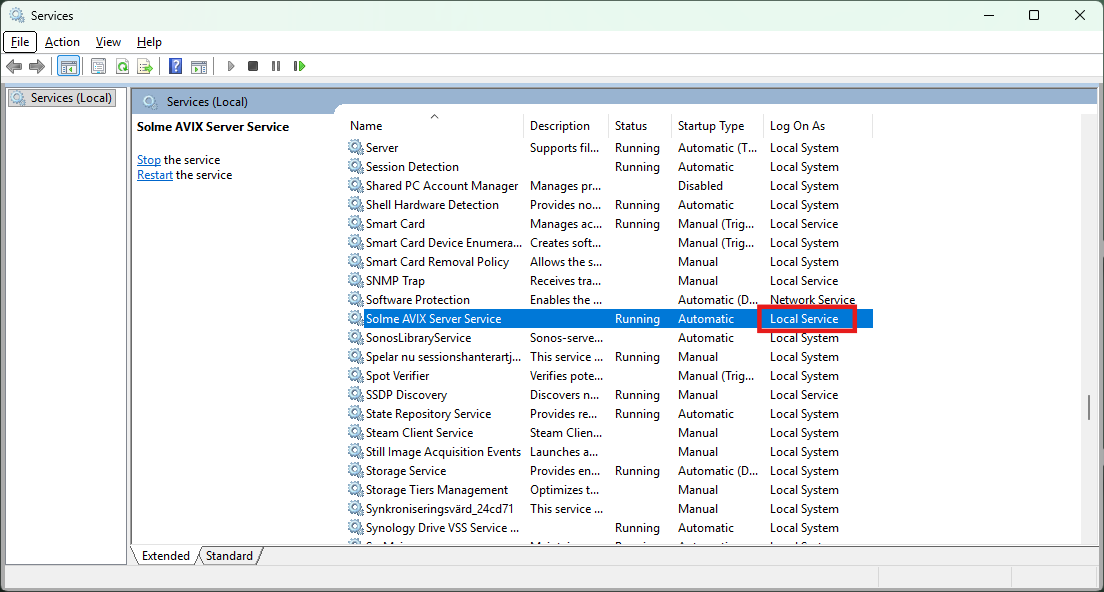Sort by the Description column header

point(565,125)
